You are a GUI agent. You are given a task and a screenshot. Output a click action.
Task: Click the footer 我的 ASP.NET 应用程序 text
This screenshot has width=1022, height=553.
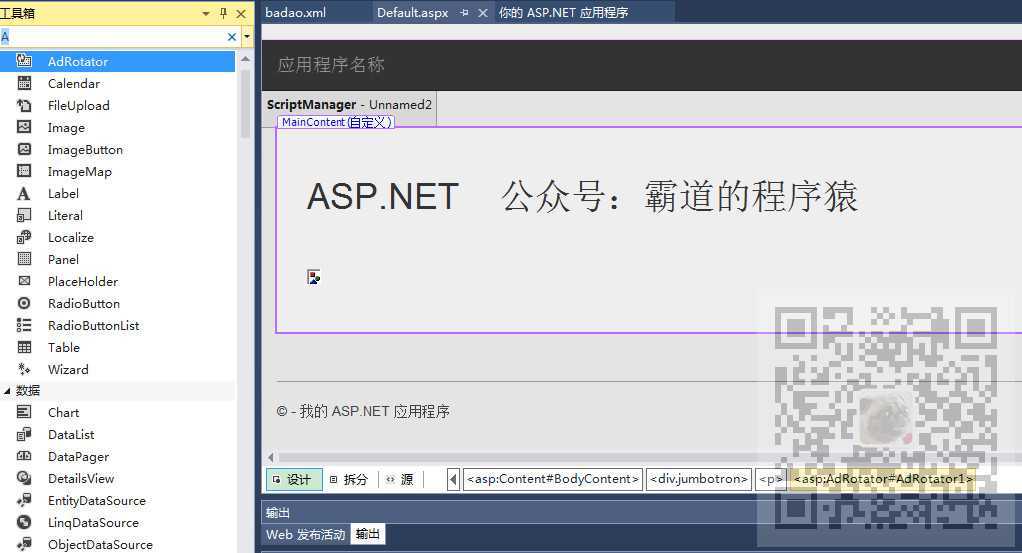(374, 411)
